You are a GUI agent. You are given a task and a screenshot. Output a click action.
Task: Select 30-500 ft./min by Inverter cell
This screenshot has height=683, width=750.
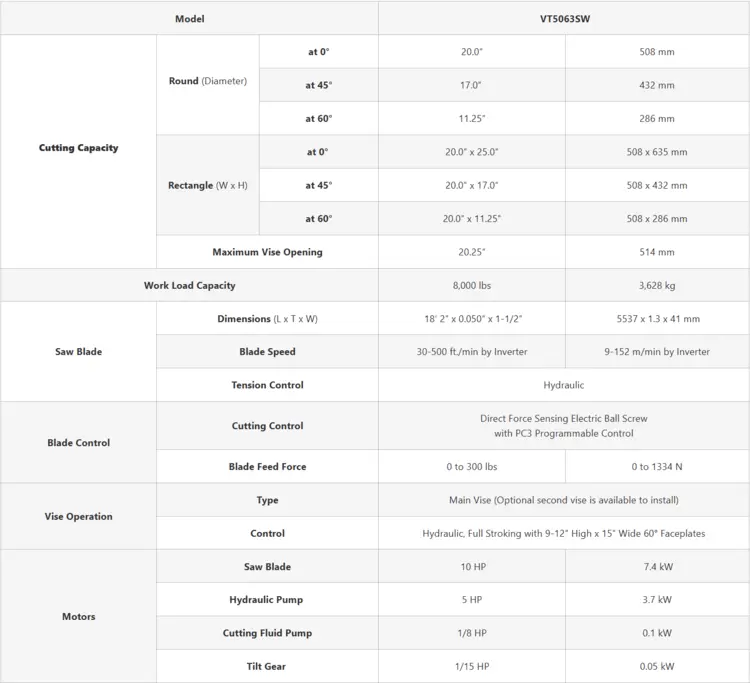pos(472,352)
